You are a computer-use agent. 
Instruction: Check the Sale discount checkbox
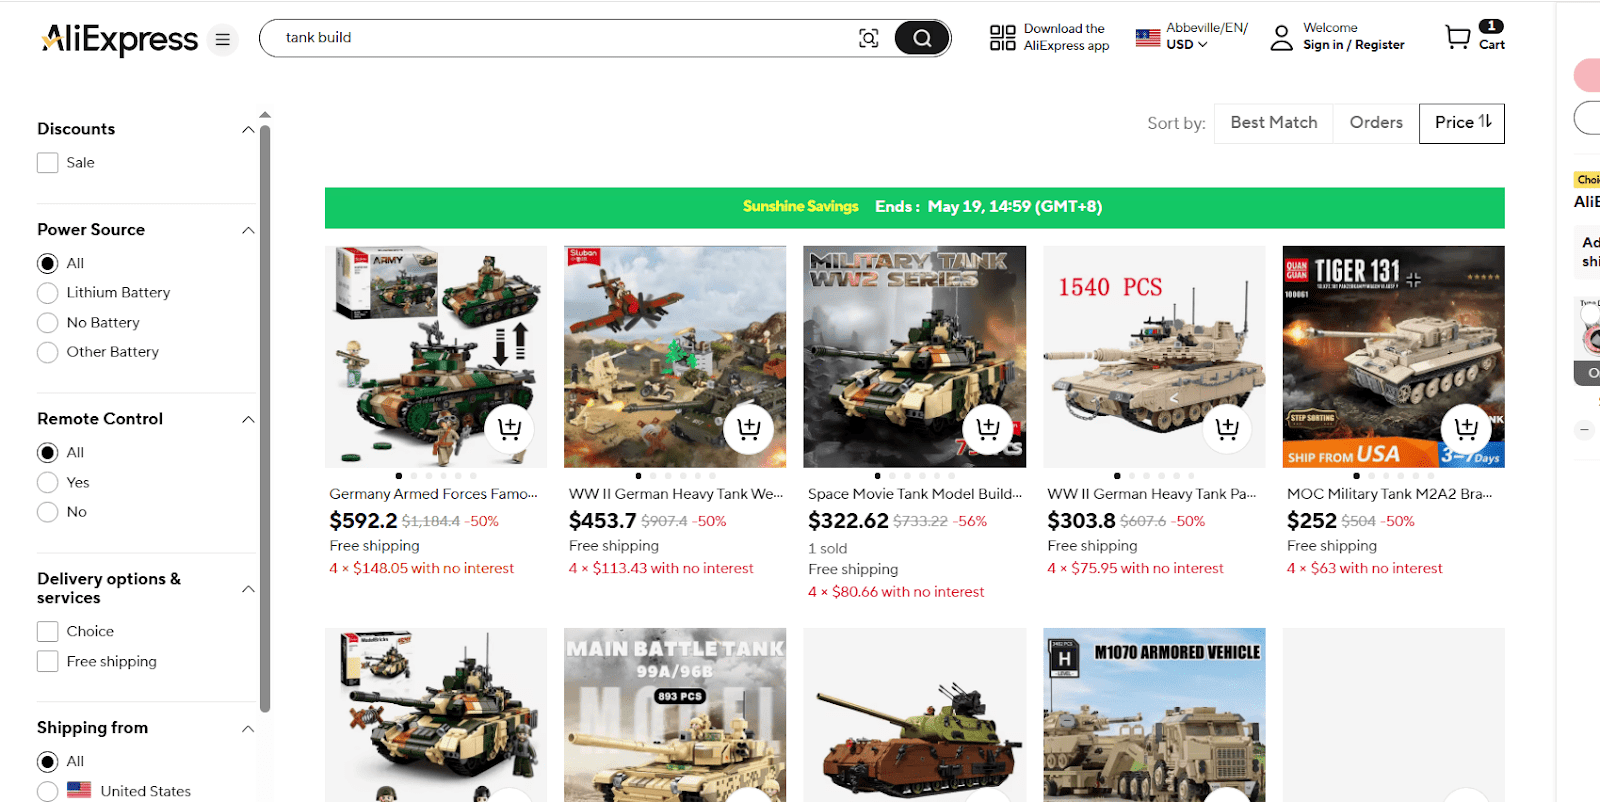[x=47, y=163]
